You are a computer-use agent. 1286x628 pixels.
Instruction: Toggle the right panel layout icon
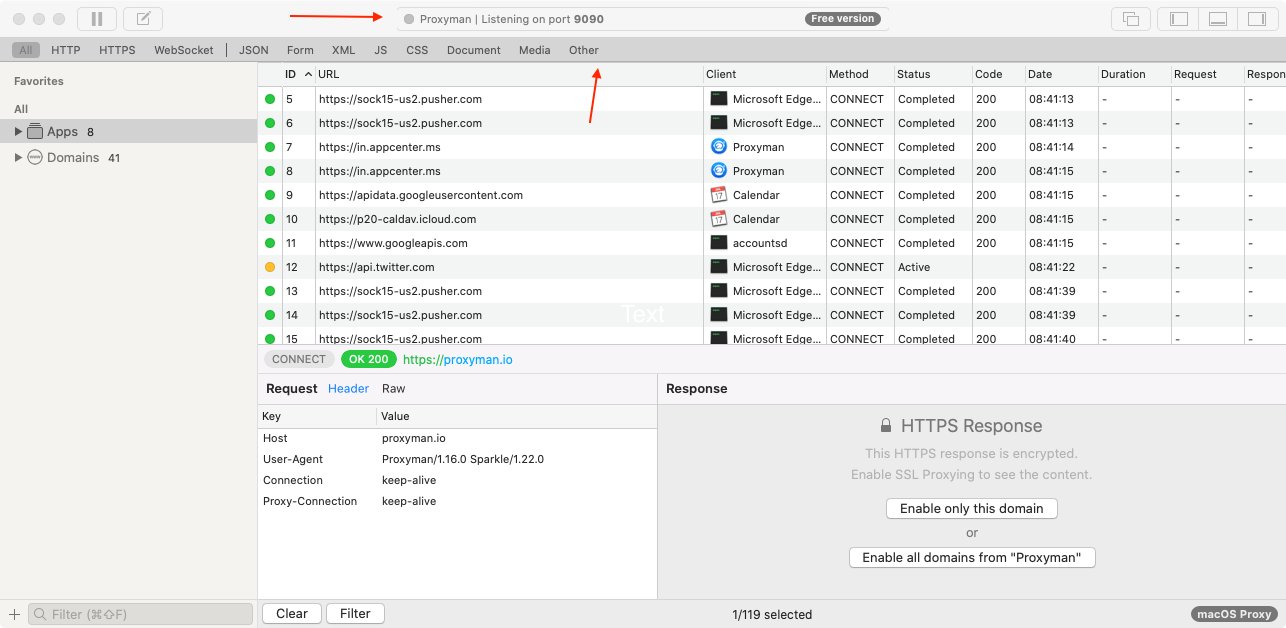1257,18
